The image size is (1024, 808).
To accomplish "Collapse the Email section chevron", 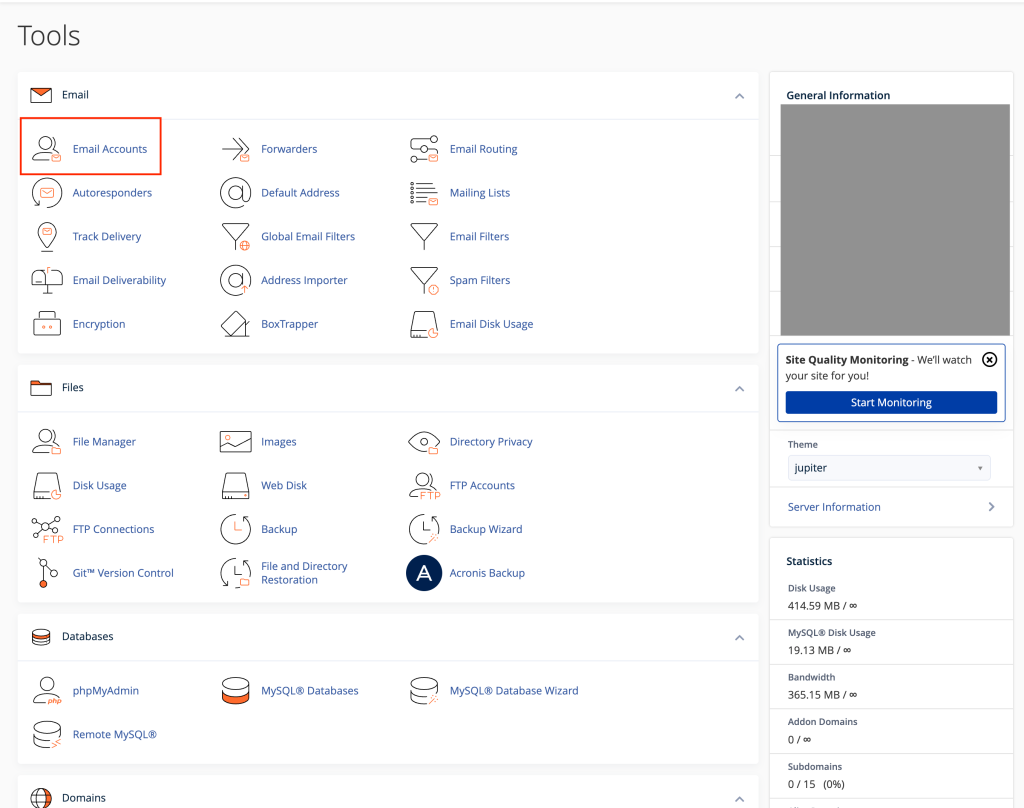I will [739, 96].
